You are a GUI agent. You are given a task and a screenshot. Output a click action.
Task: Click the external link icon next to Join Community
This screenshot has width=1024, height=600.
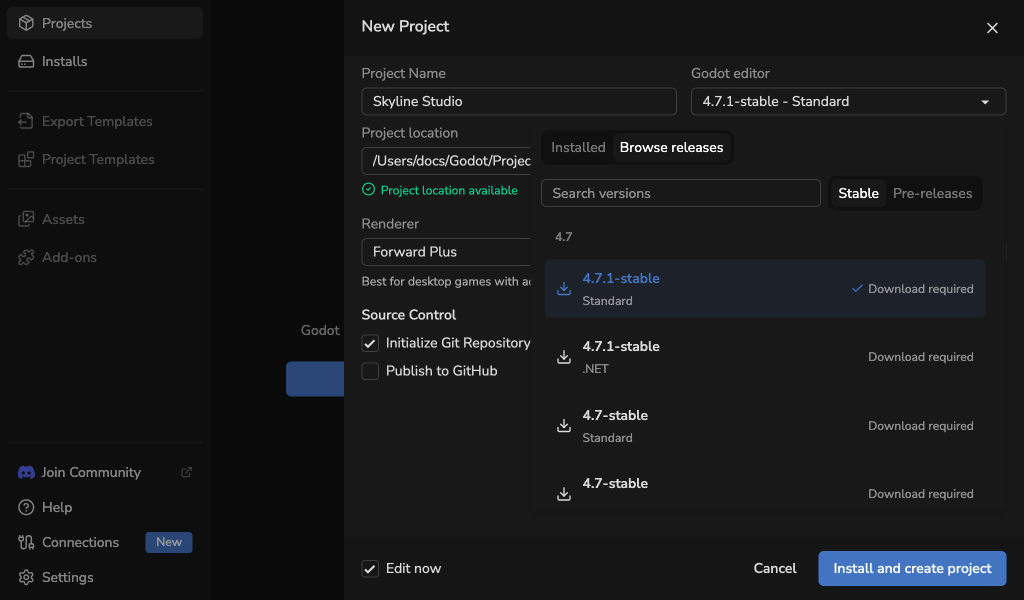[186, 472]
